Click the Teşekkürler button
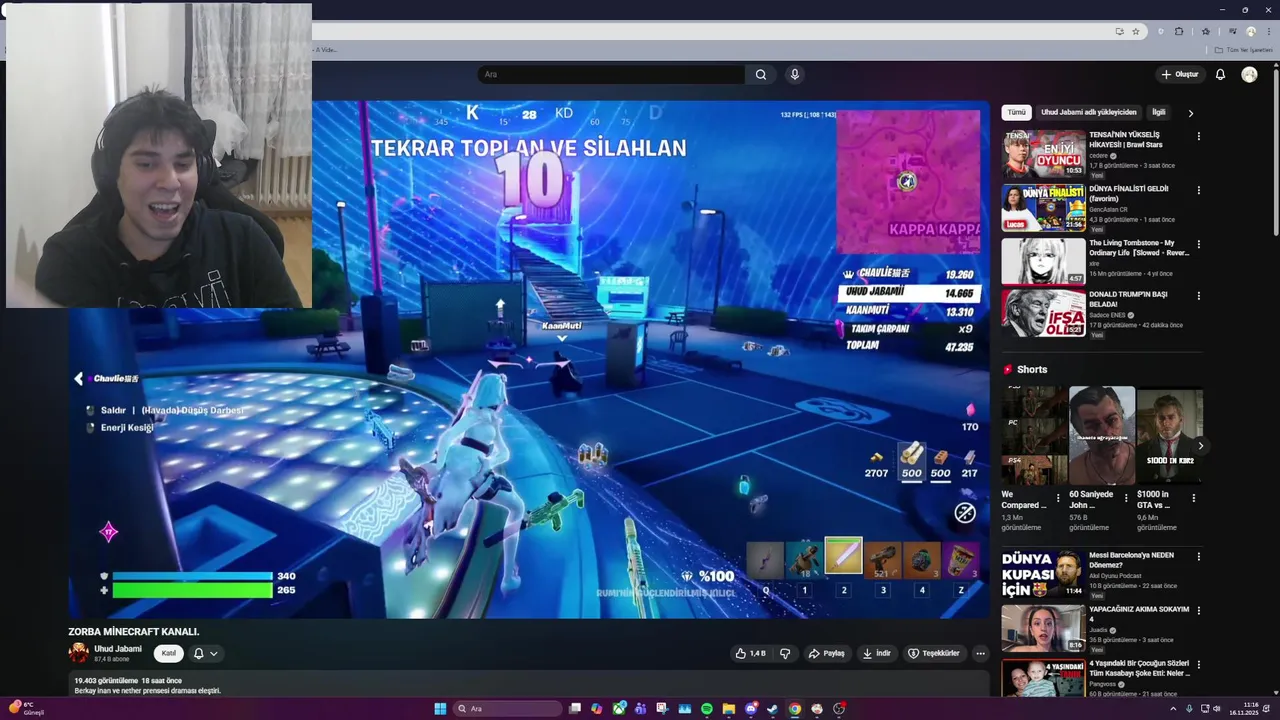The width and height of the screenshot is (1280, 720). point(934,653)
